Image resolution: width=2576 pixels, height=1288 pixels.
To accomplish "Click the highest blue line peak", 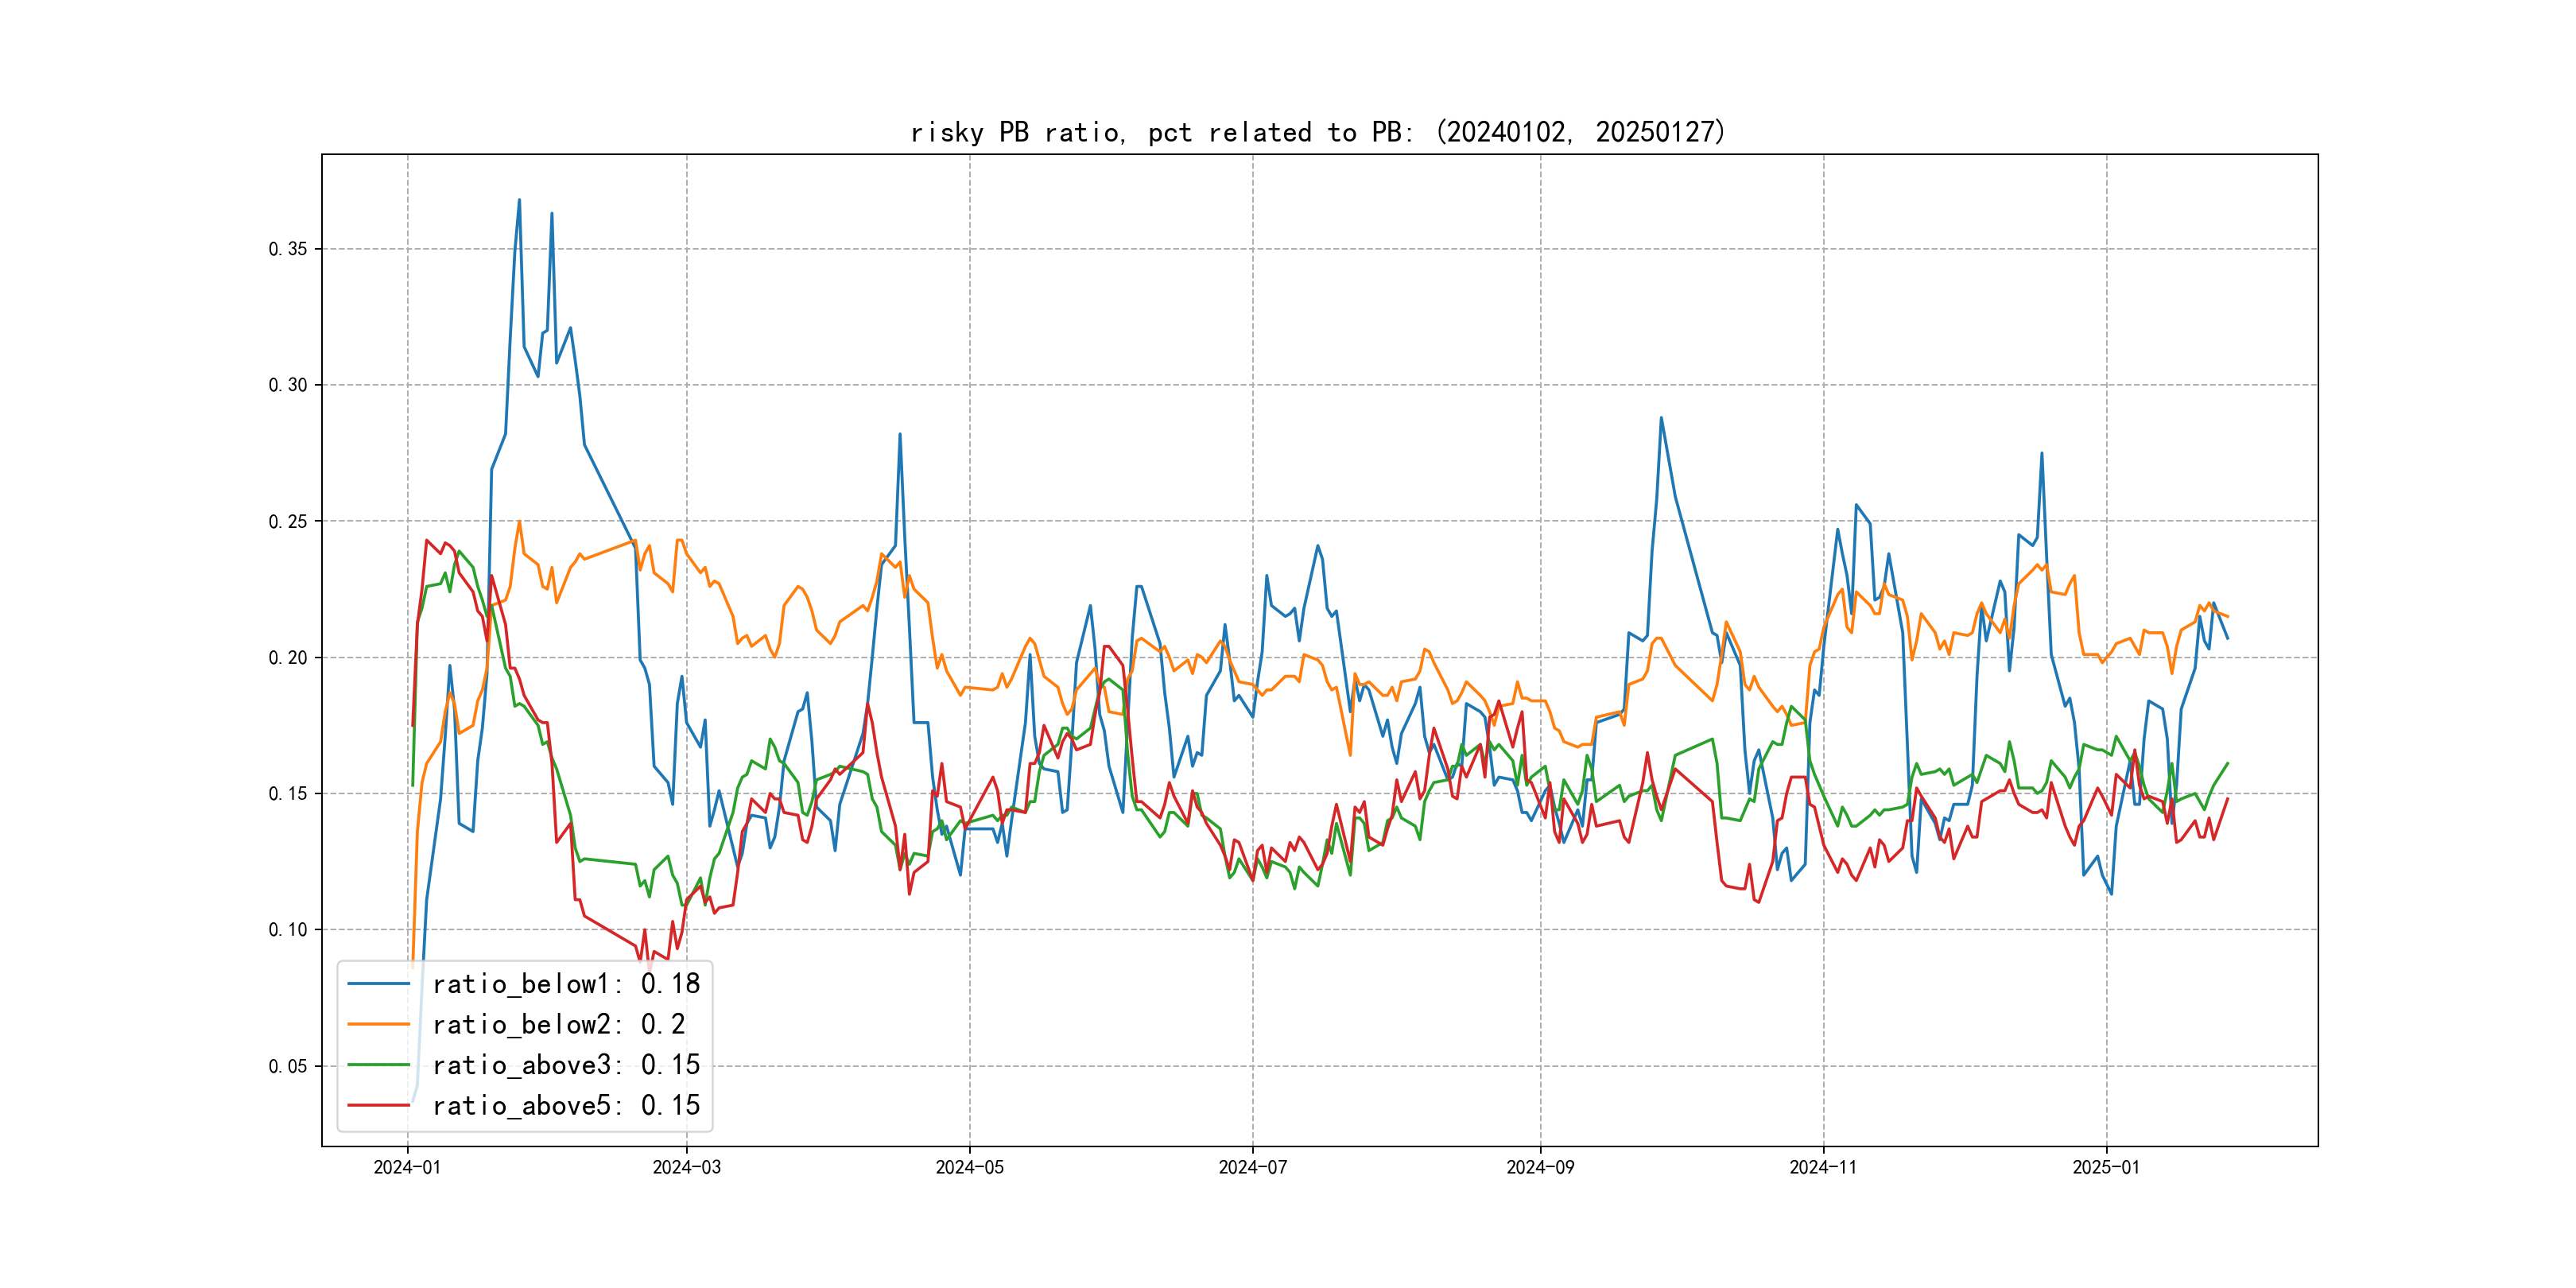I will click(519, 200).
